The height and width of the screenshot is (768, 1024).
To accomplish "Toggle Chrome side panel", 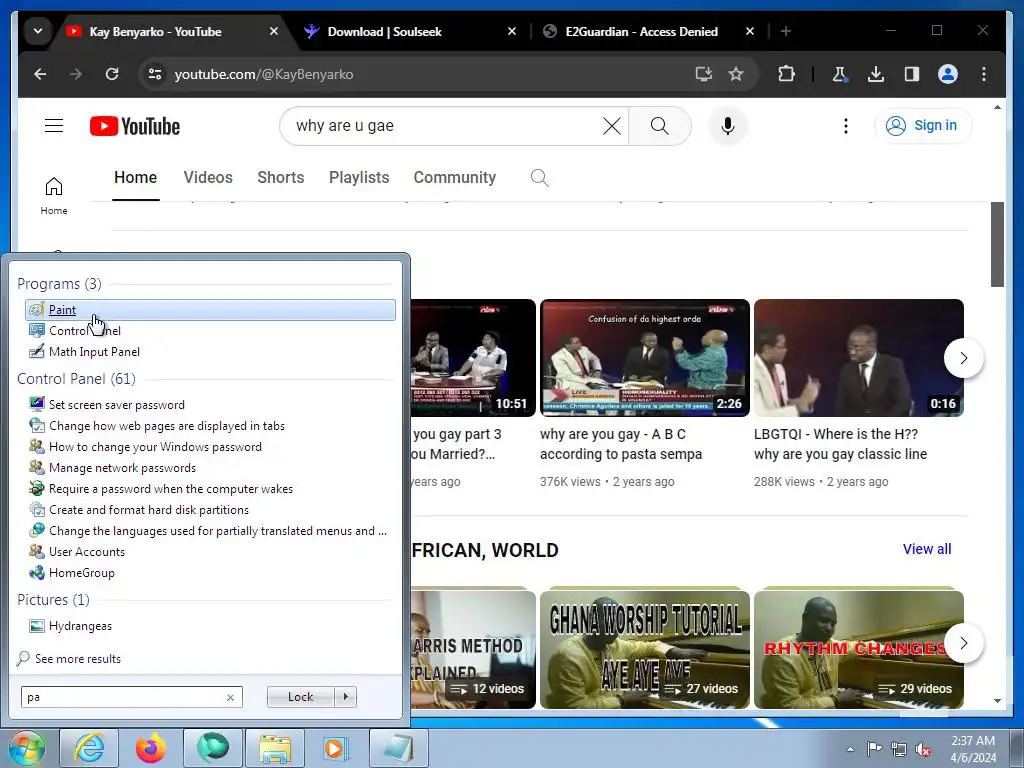I will 912,74.
